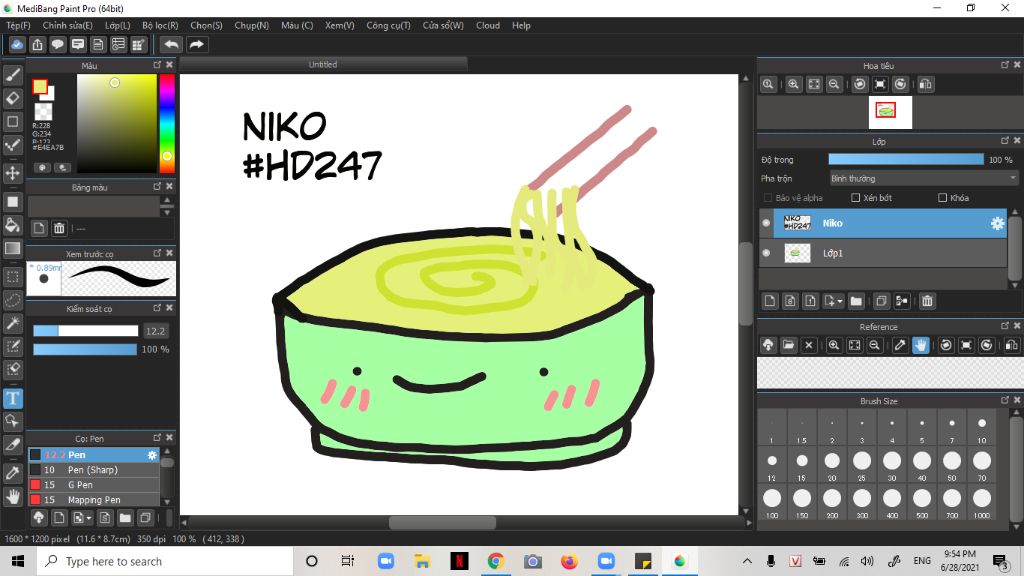
Task: Click the export share icon in top toolbar
Action: click(x=37, y=44)
